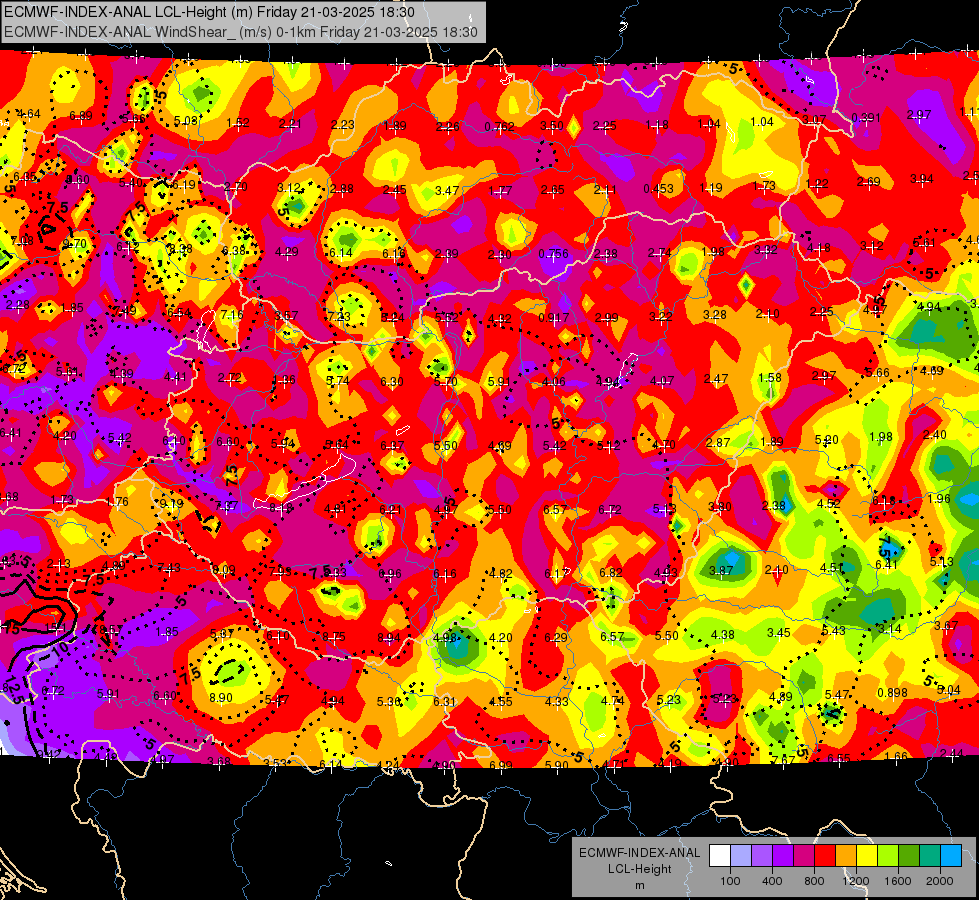Click the wind shear value 0.917

click(554, 318)
